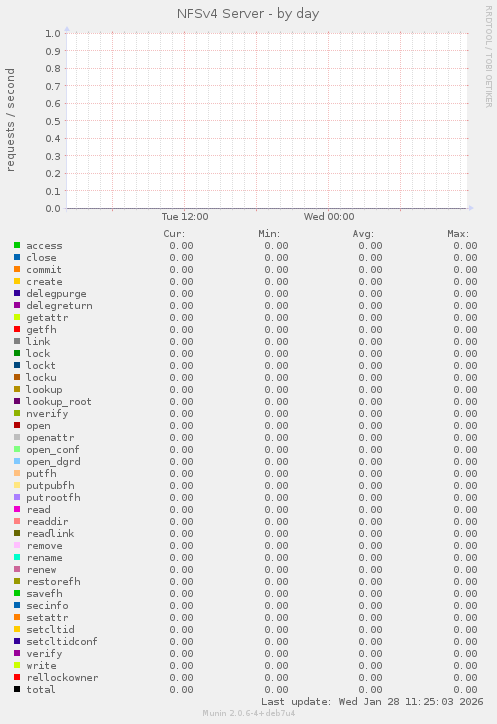Click the 'getattr' legend label
This screenshot has width=497, height=724.
[x=47, y=318]
